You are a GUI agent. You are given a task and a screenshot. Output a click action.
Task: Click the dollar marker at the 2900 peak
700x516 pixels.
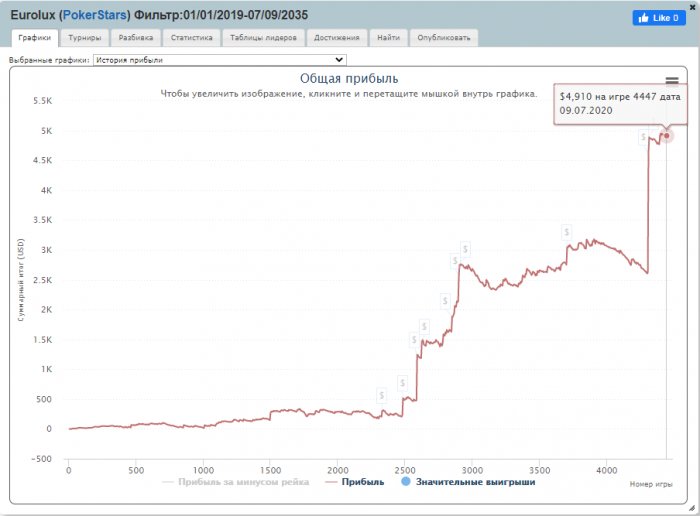pyautogui.click(x=465, y=249)
